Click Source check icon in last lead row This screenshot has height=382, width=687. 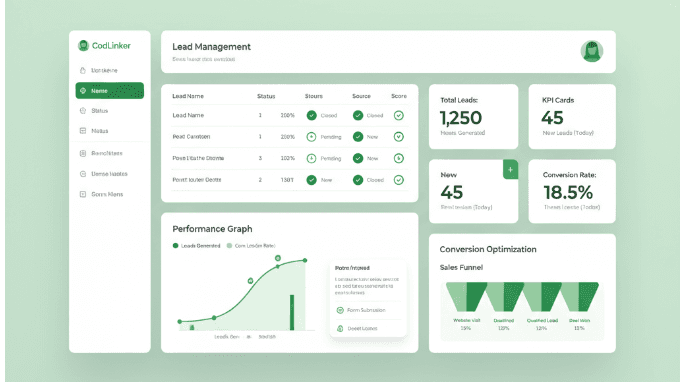pyautogui.click(x=358, y=180)
